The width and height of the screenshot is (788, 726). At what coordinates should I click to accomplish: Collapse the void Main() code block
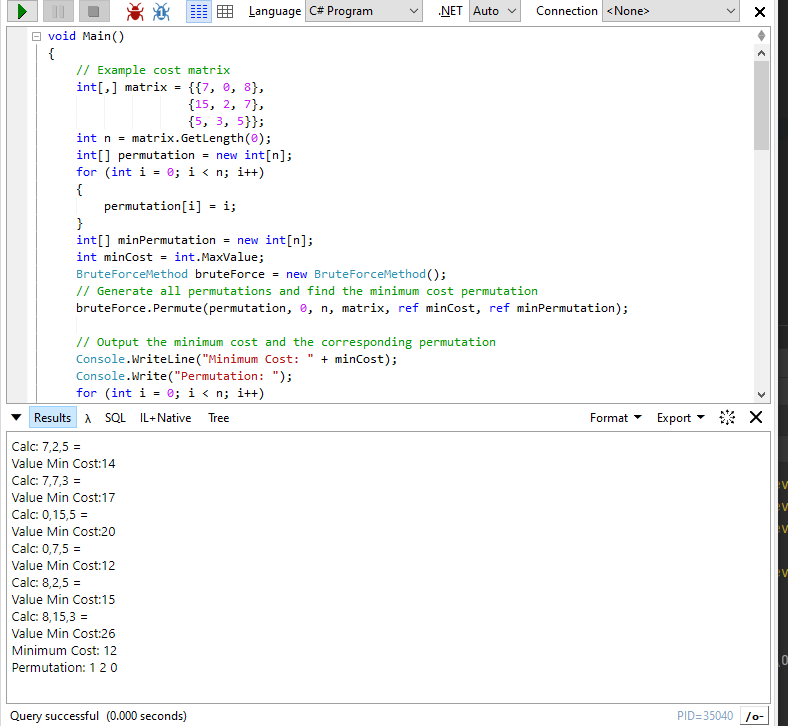[x=36, y=36]
